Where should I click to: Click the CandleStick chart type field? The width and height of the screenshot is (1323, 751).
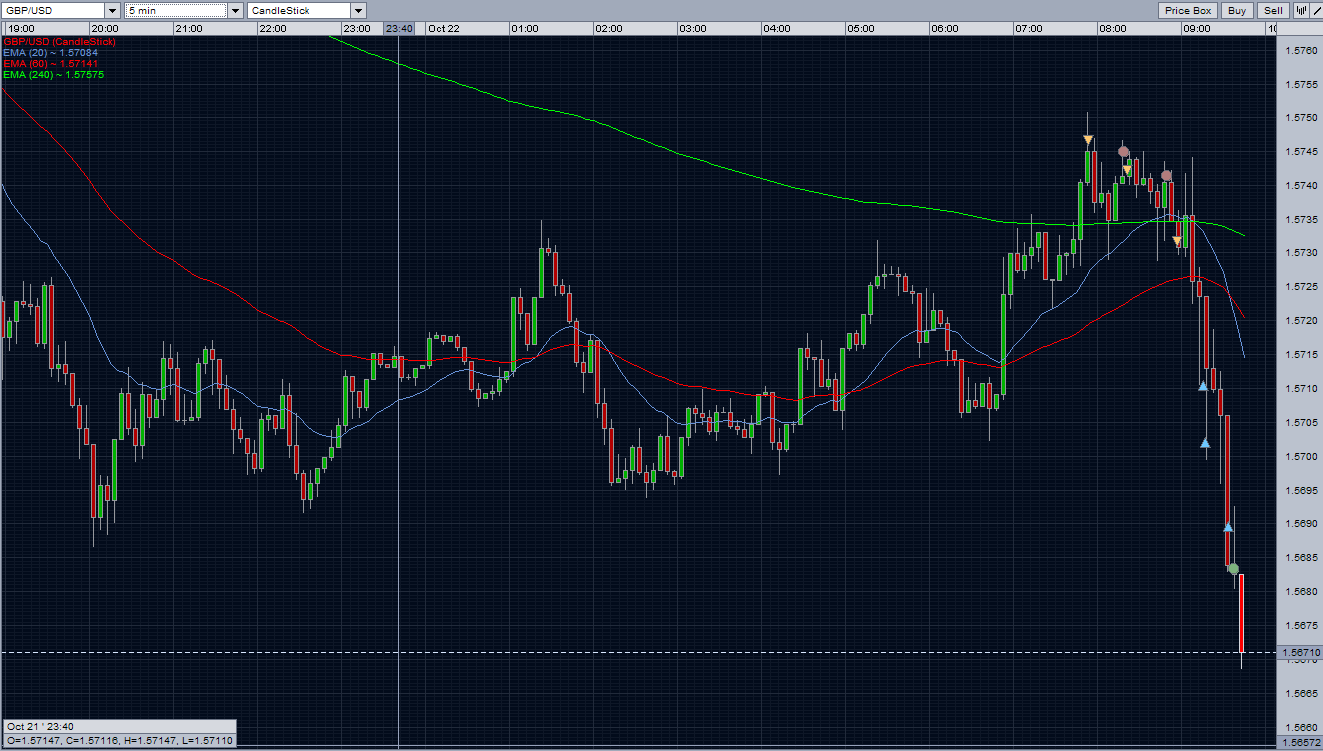coord(299,10)
